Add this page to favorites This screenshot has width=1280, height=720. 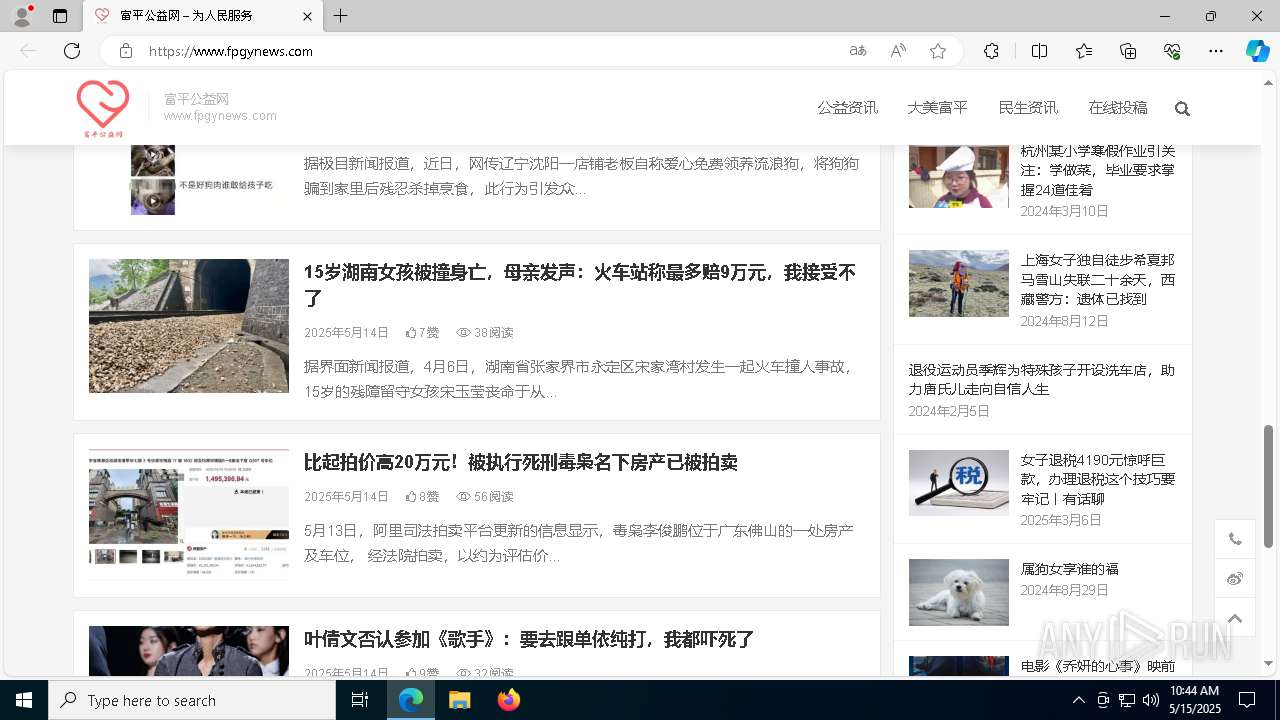pyautogui.click(x=938, y=51)
